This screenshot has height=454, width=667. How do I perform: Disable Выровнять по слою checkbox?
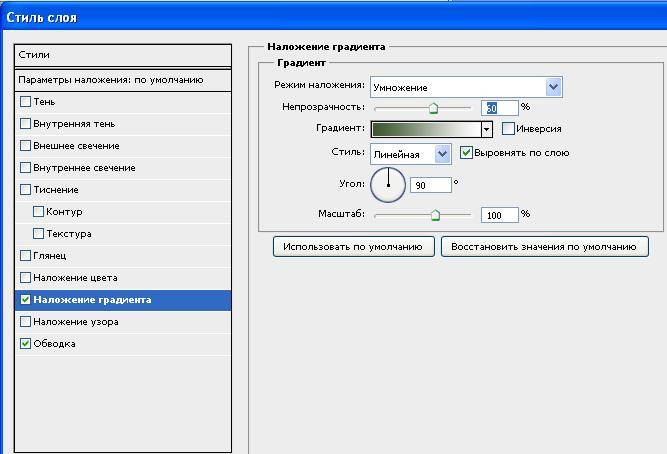click(x=466, y=153)
